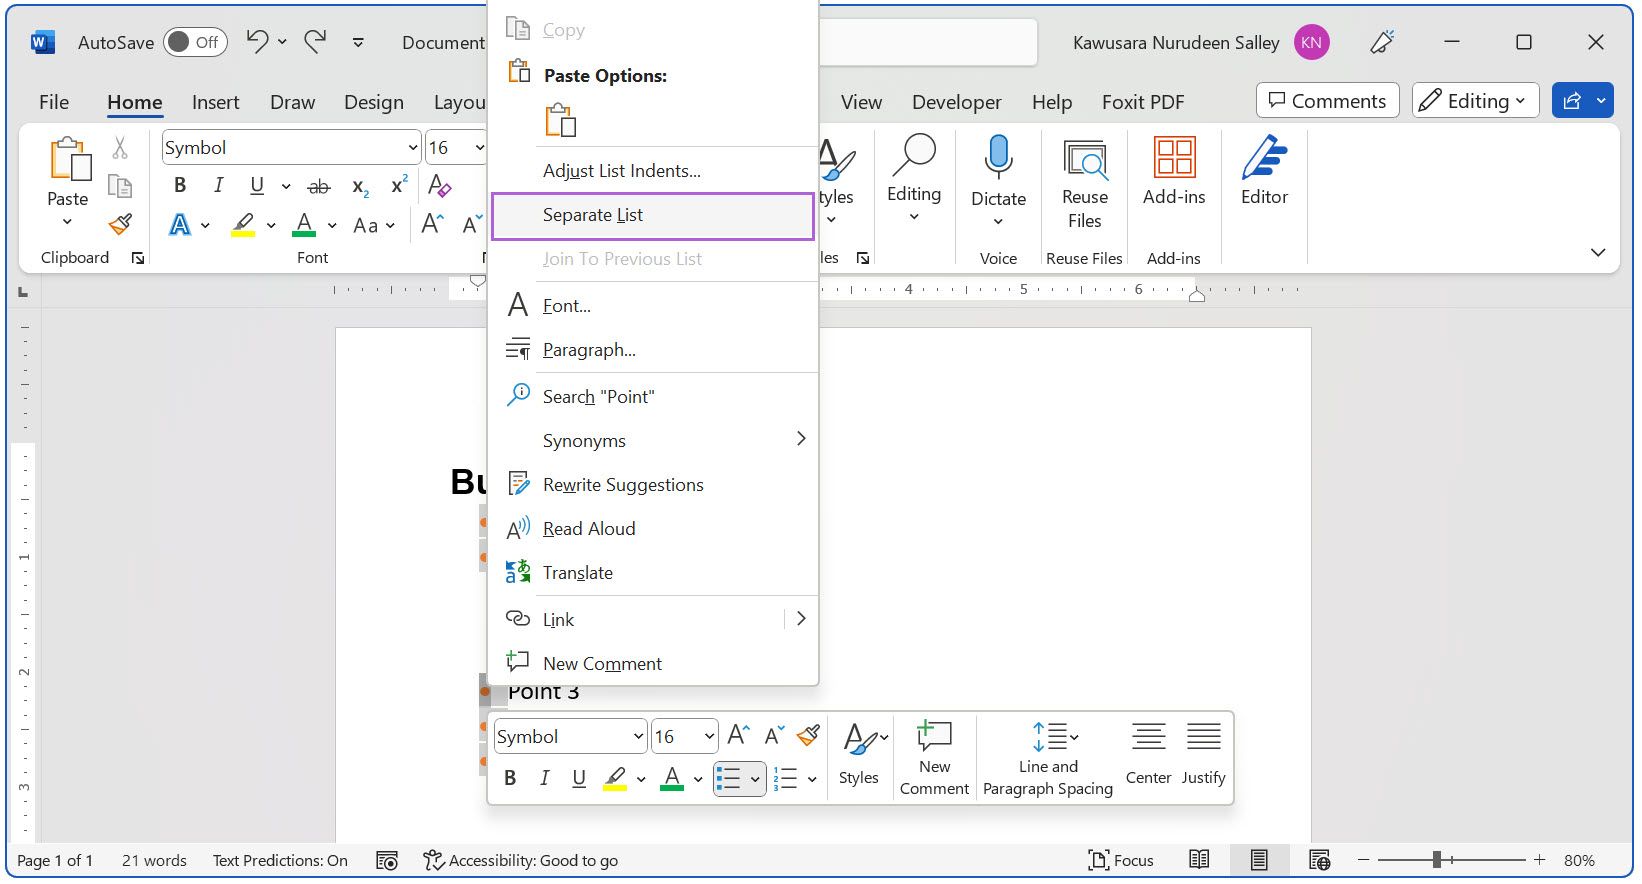The height and width of the screenshot is (884, 1642).
Task: Apply the yellow highlight color in ribbon
Action: (243, 225)
